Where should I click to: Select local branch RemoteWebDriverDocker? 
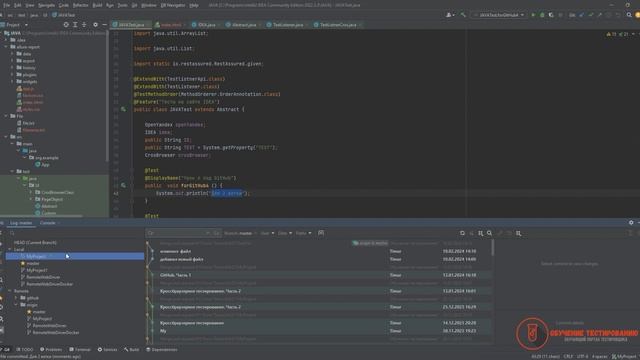coord(49,284)
